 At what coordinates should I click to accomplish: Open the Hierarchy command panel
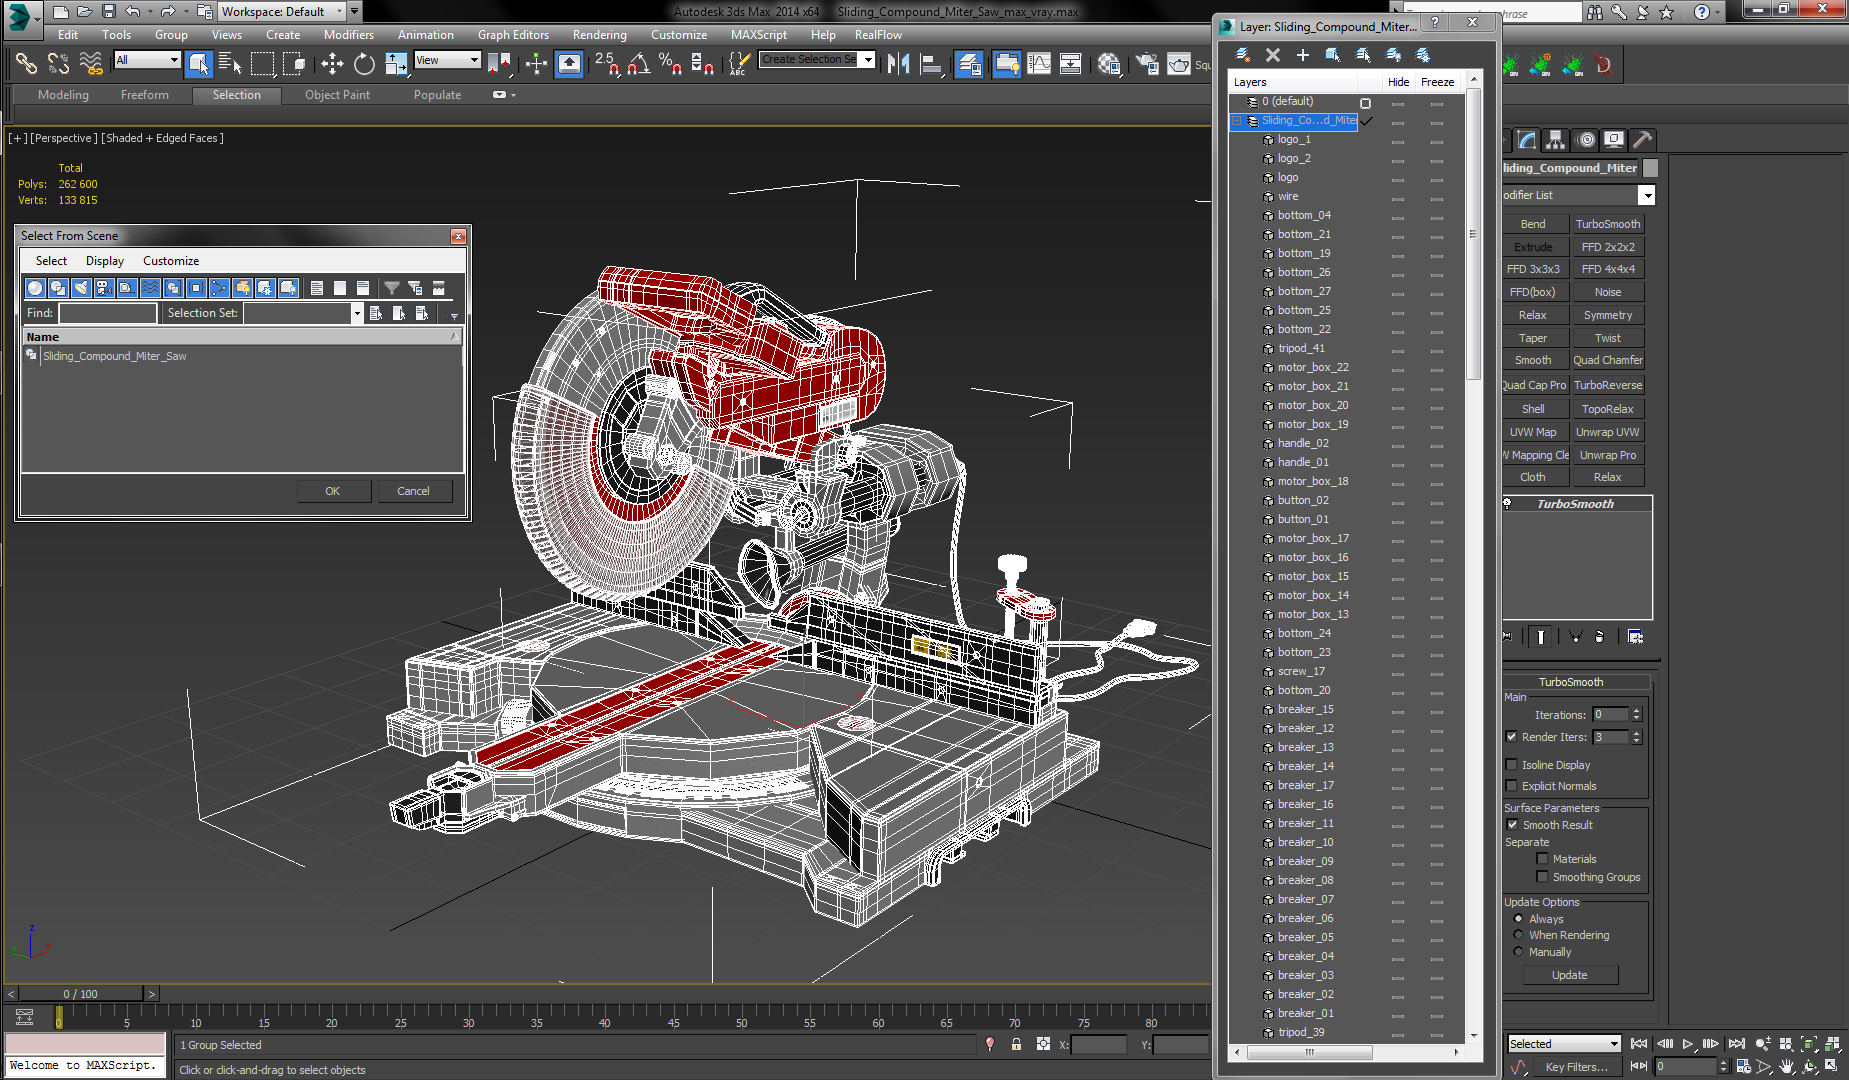(1554, 140)
